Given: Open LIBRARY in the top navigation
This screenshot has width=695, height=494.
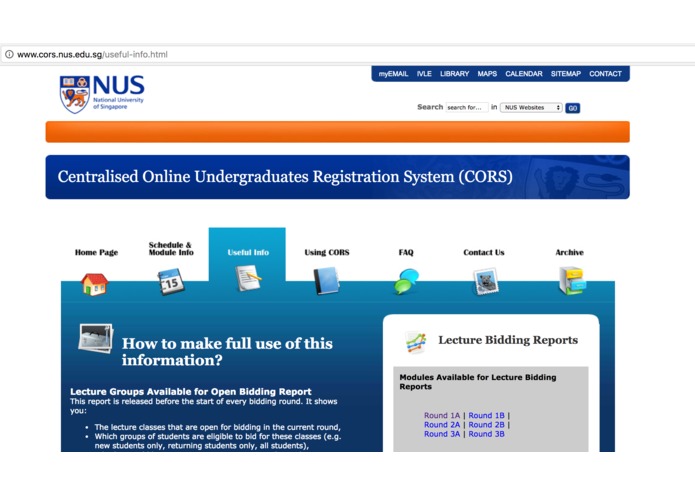Looking at the screenshot, I should (x=454, y=74).
